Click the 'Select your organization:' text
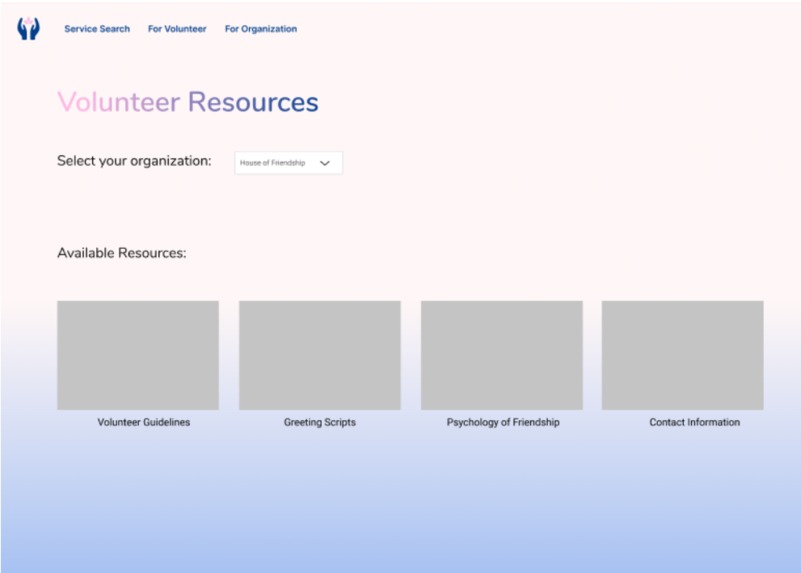This screenshot has height=573, width=801. pyautogui.click(x=134, y=161)
